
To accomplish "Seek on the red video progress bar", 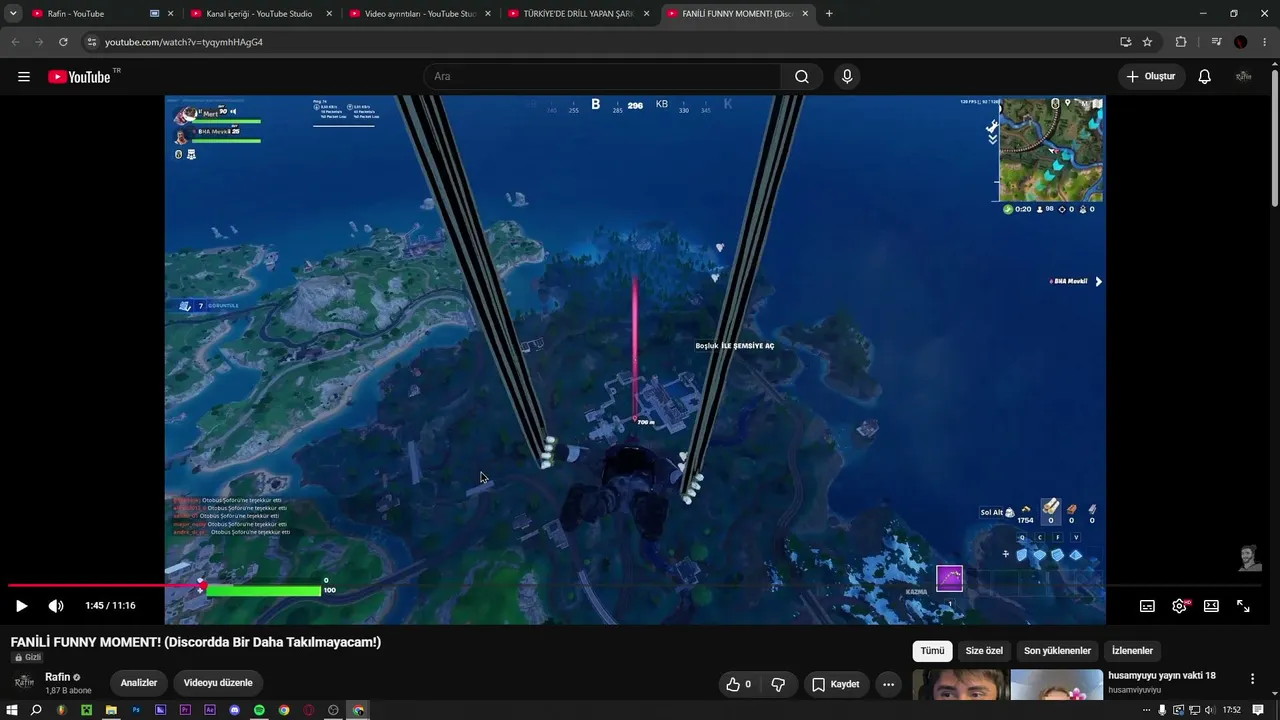I will coord(634,585).
